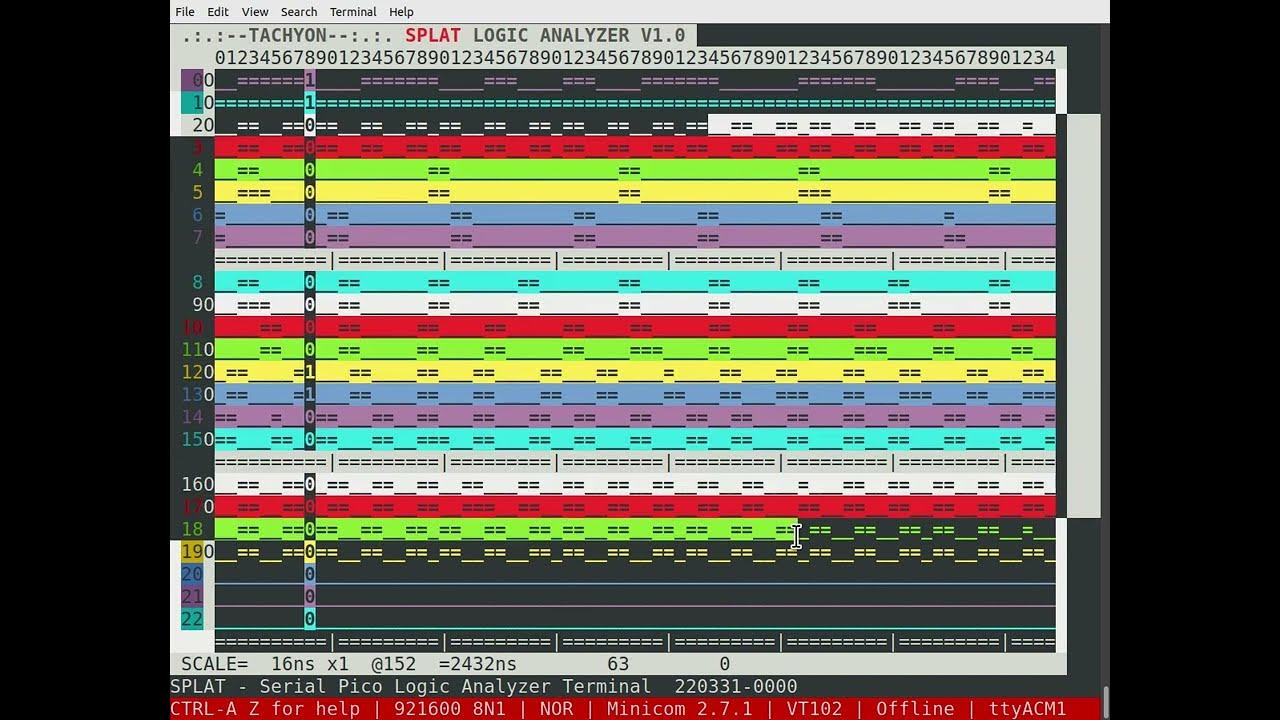Screen dimensions: 1280x720
Task: Select channel 6 row label
Action: (198, 215)
